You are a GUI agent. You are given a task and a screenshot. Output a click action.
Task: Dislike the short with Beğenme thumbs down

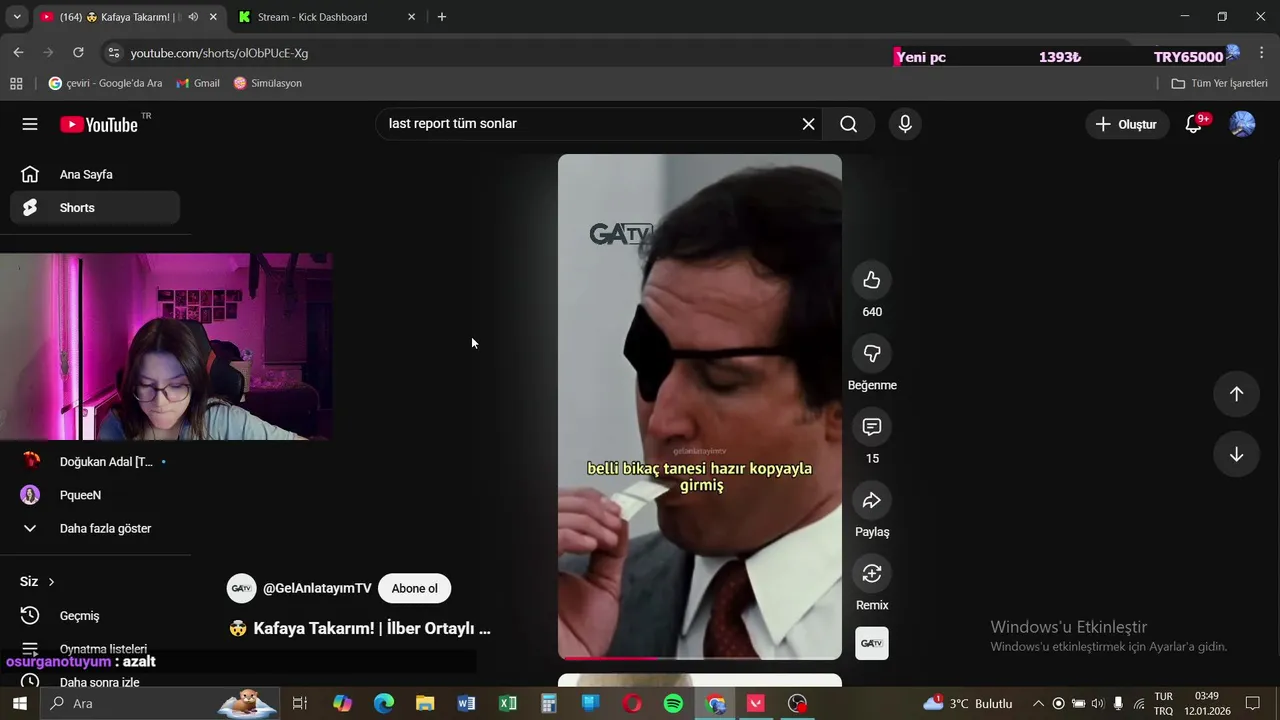tap(872, 353)
